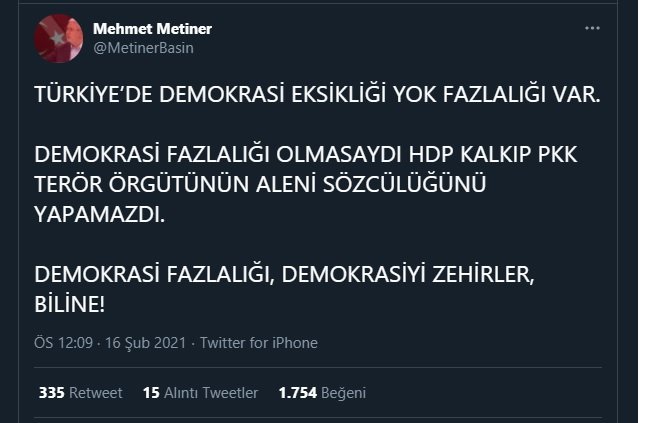
Task: Click the 16 Şub 2021 date
Action: pos(145,343)
